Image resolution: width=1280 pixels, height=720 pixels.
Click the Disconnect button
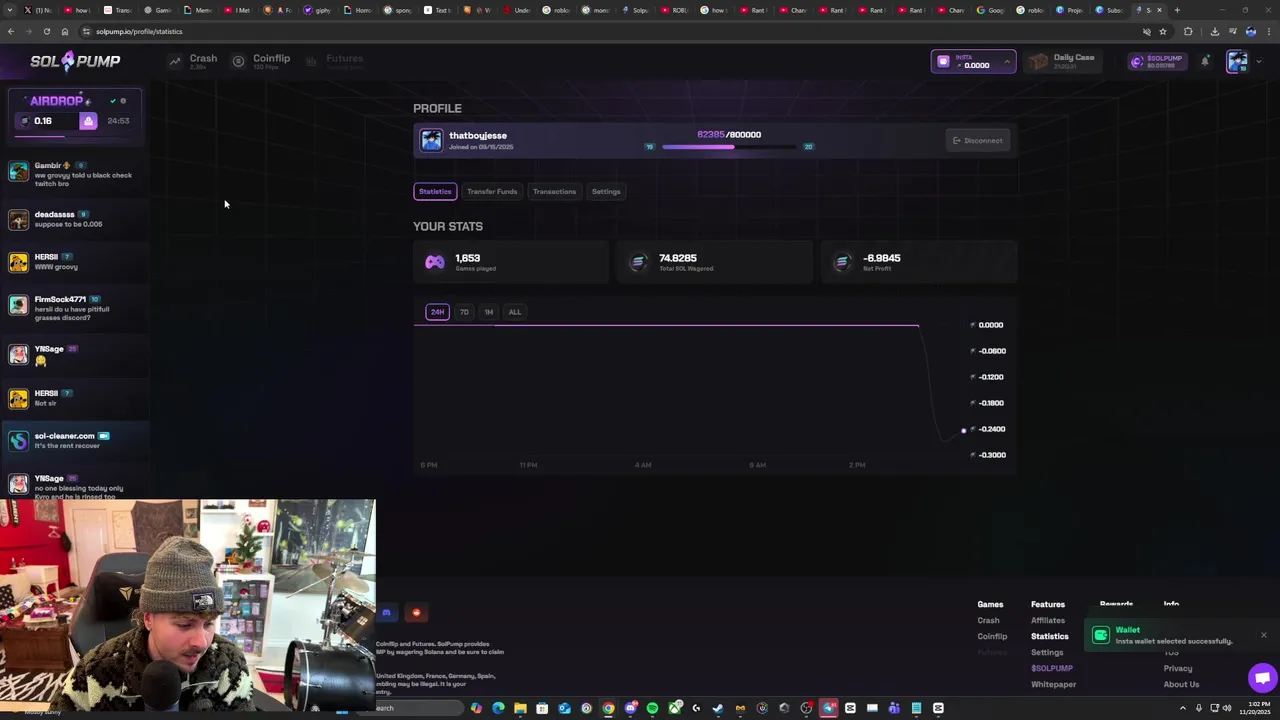(977, 141)
